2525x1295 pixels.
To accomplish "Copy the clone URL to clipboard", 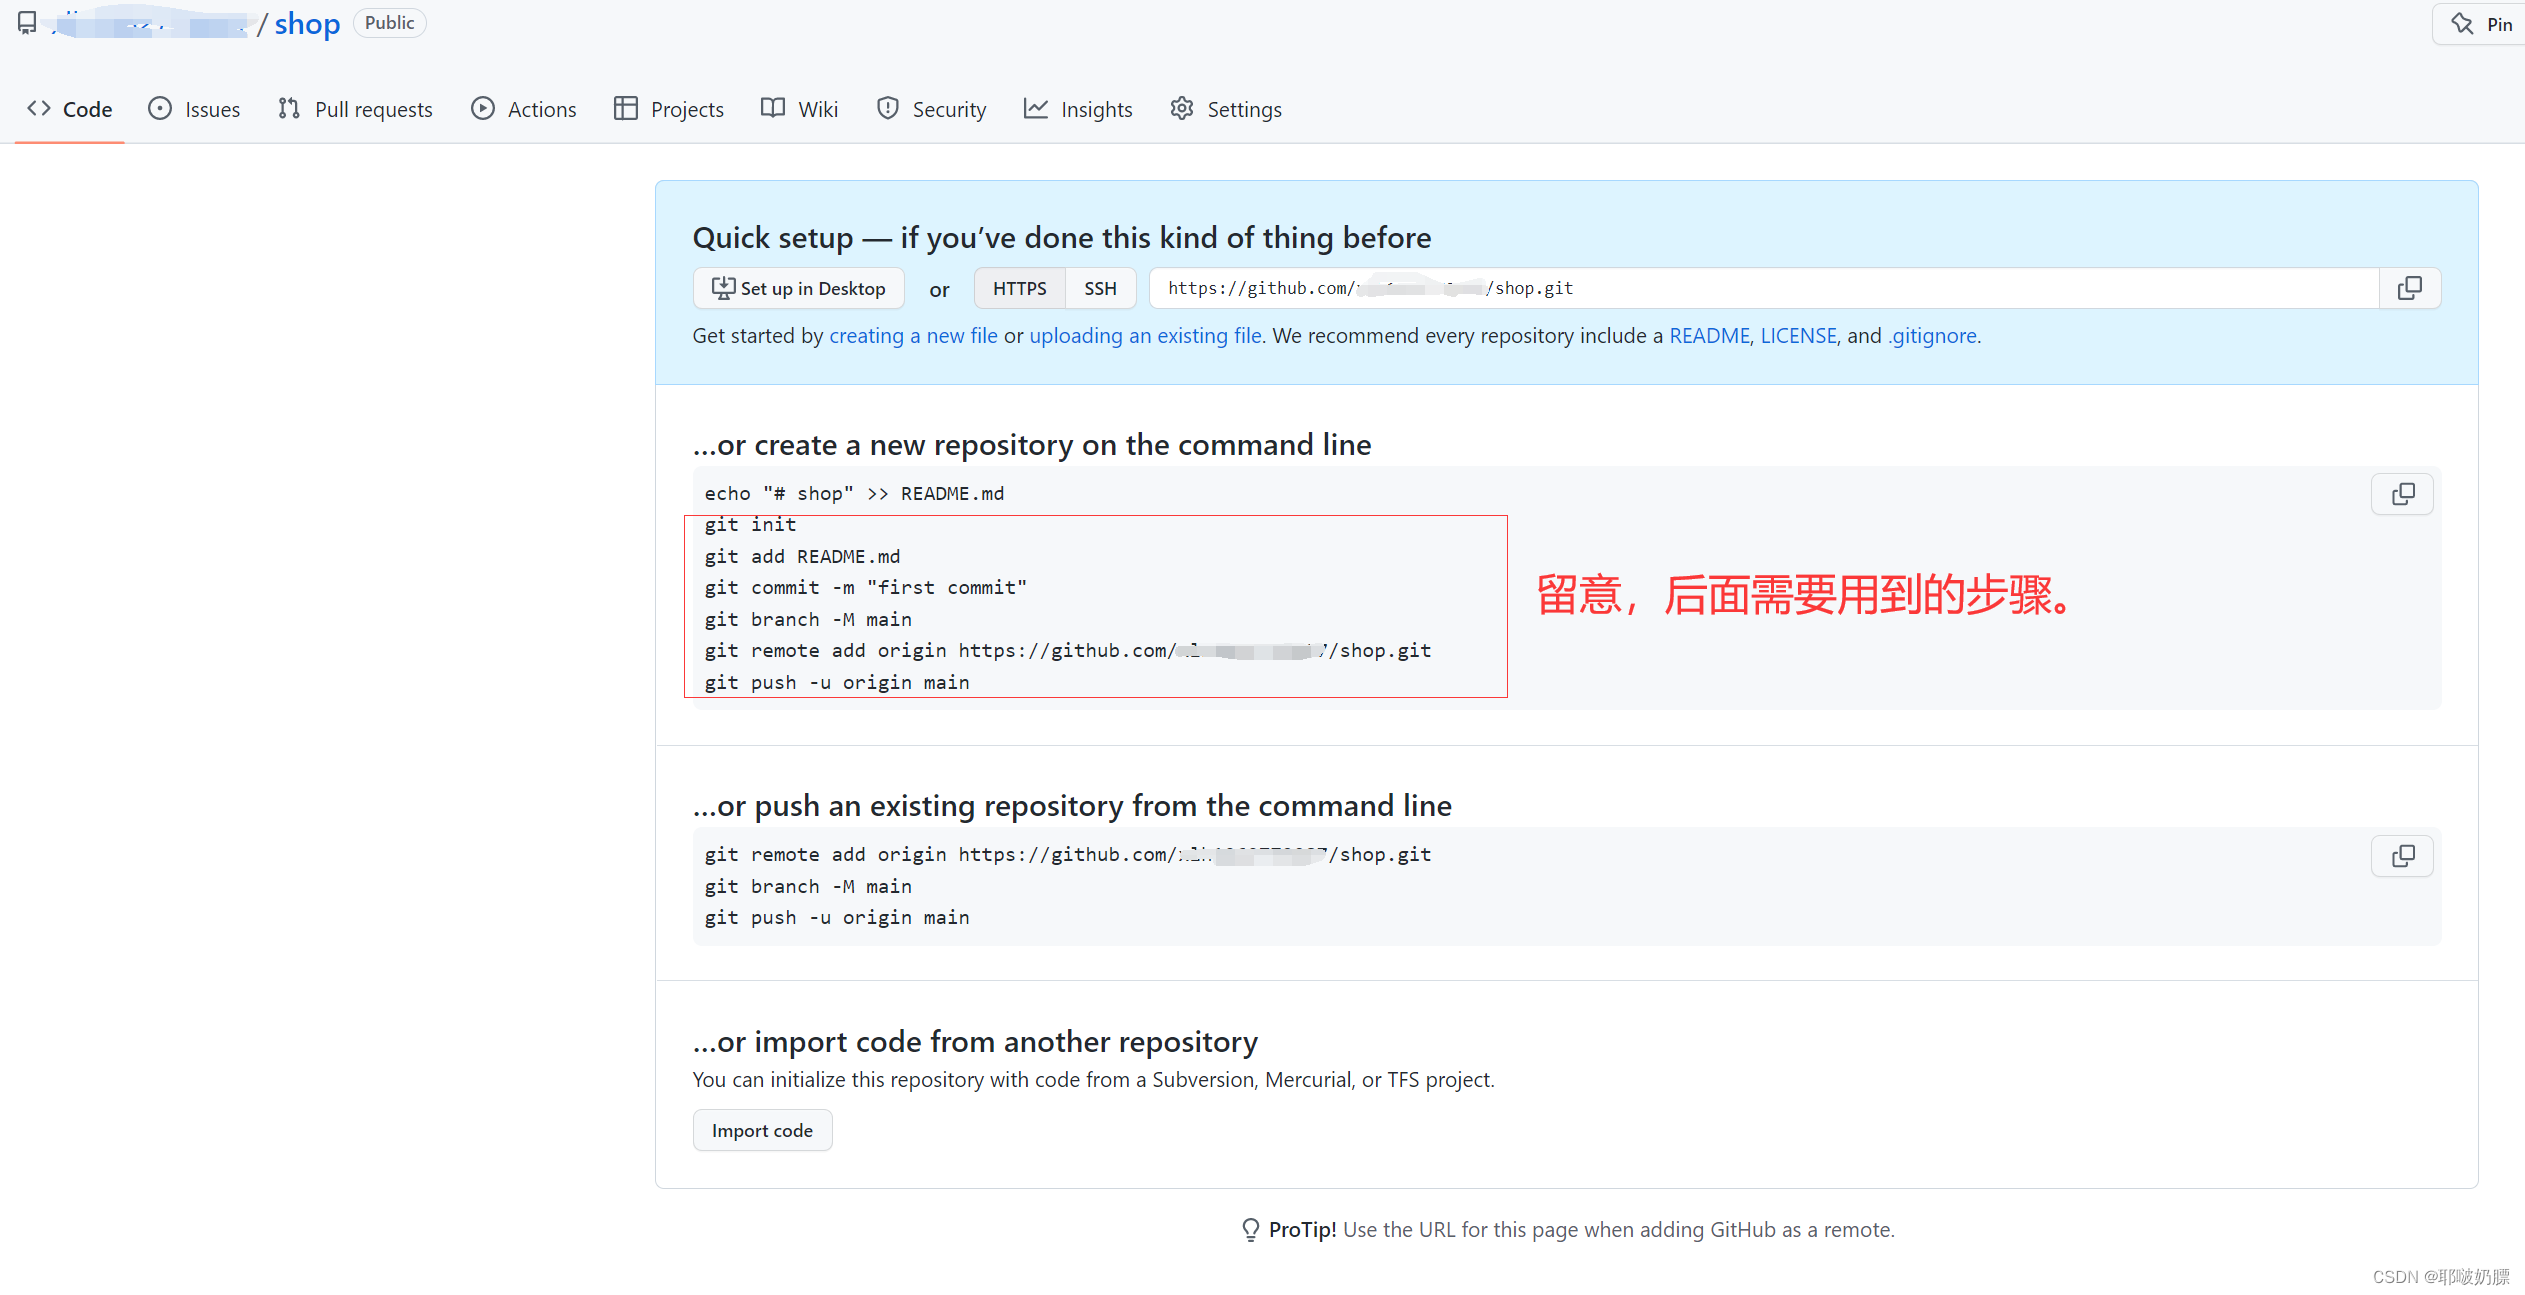I will 2410,288.
